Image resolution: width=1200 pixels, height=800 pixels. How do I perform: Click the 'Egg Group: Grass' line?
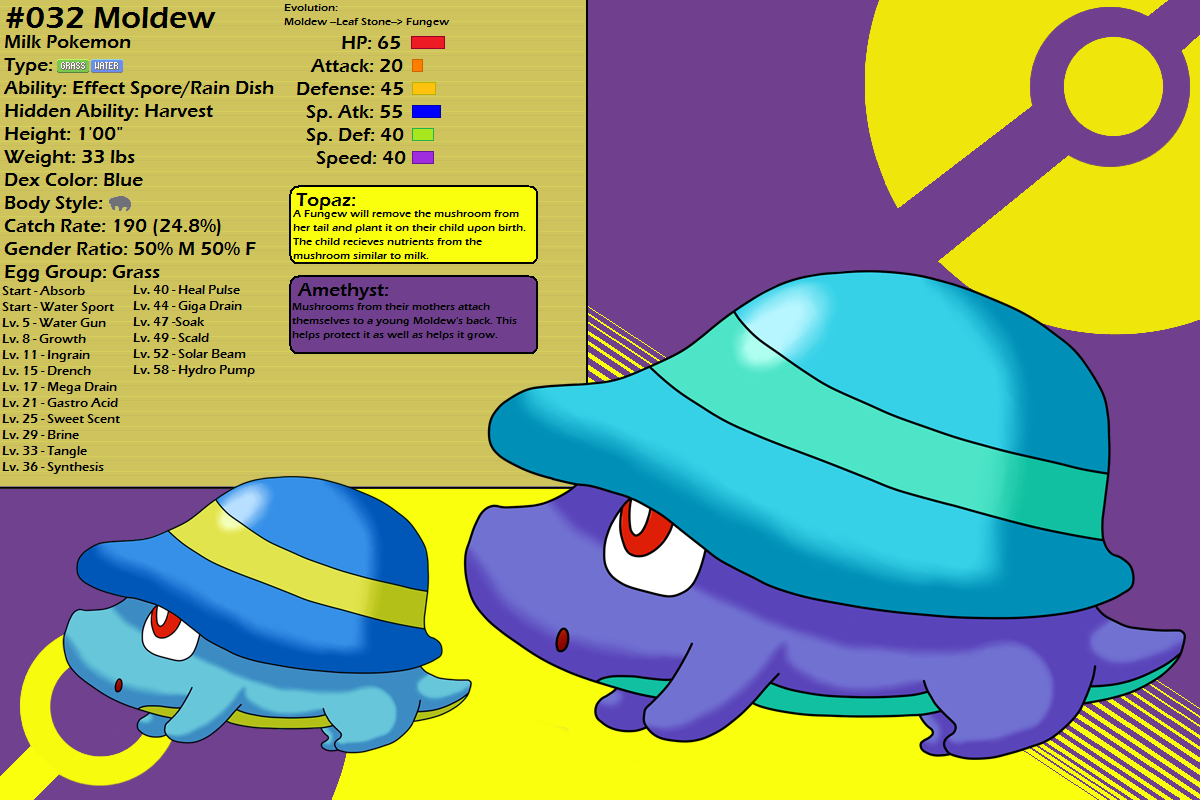point(82,272)
